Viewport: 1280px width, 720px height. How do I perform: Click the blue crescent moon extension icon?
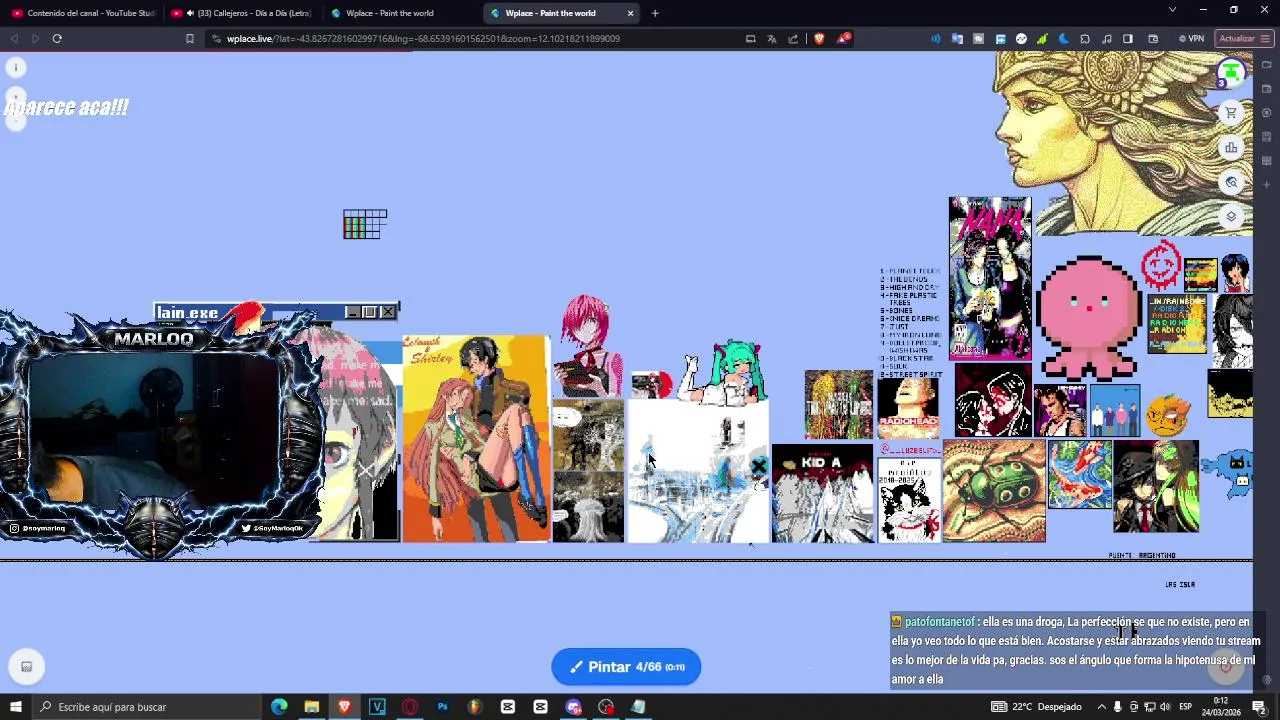coord(1063,39)
